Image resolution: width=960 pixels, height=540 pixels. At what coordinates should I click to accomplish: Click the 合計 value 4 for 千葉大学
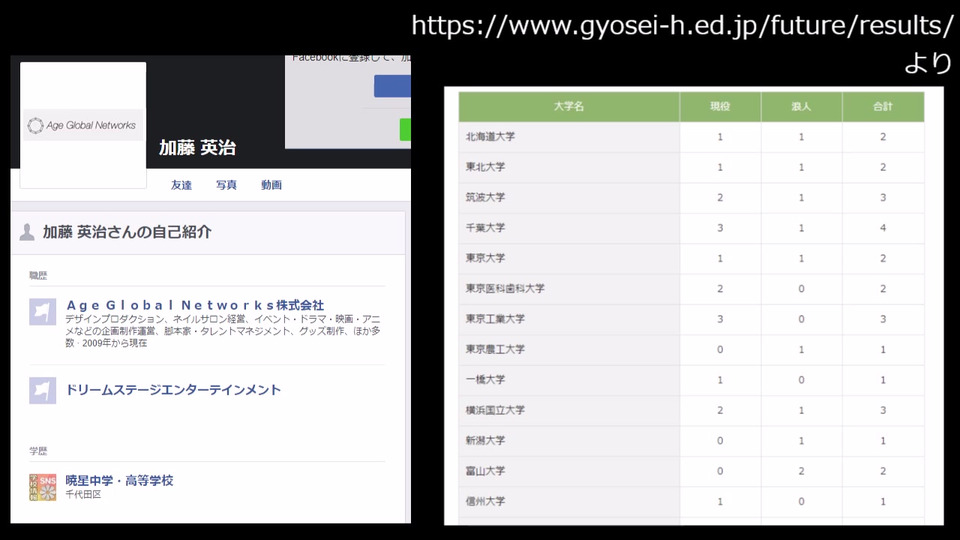883,228
